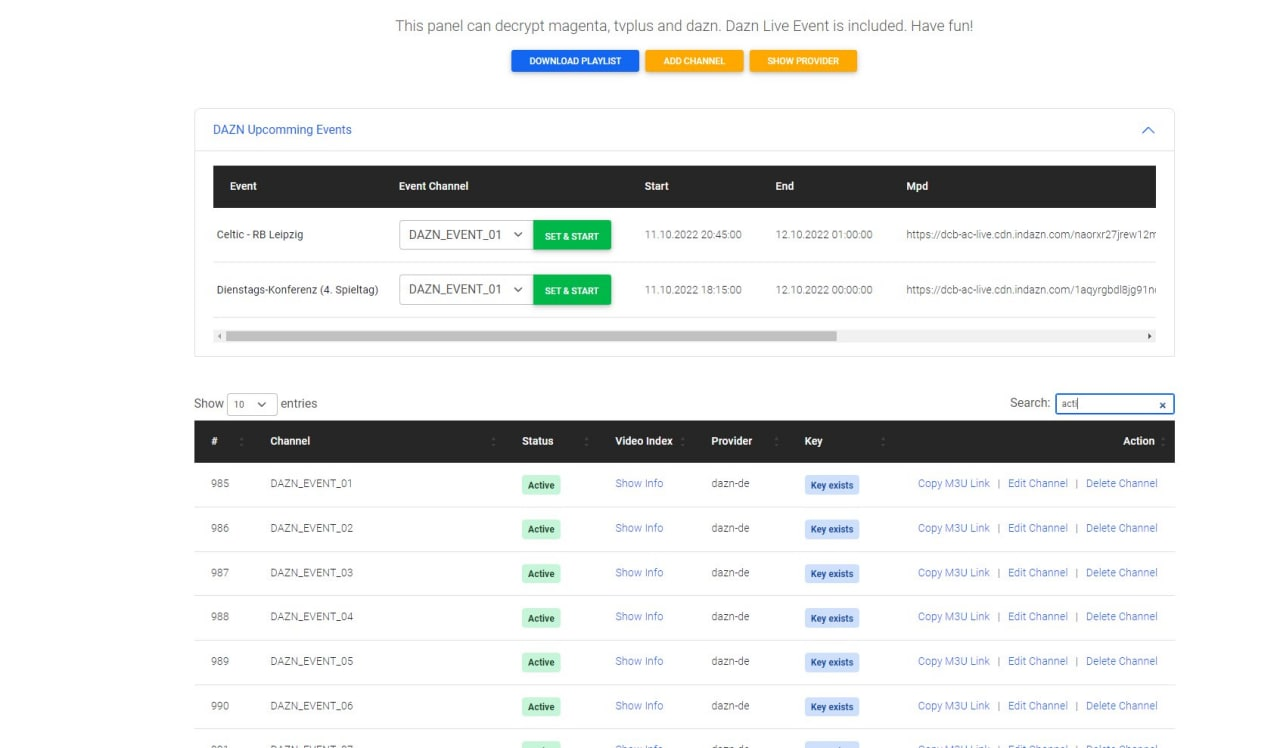
Task: Edit Channel DAZN_EVENT_02
Action: pos(1038,528)
